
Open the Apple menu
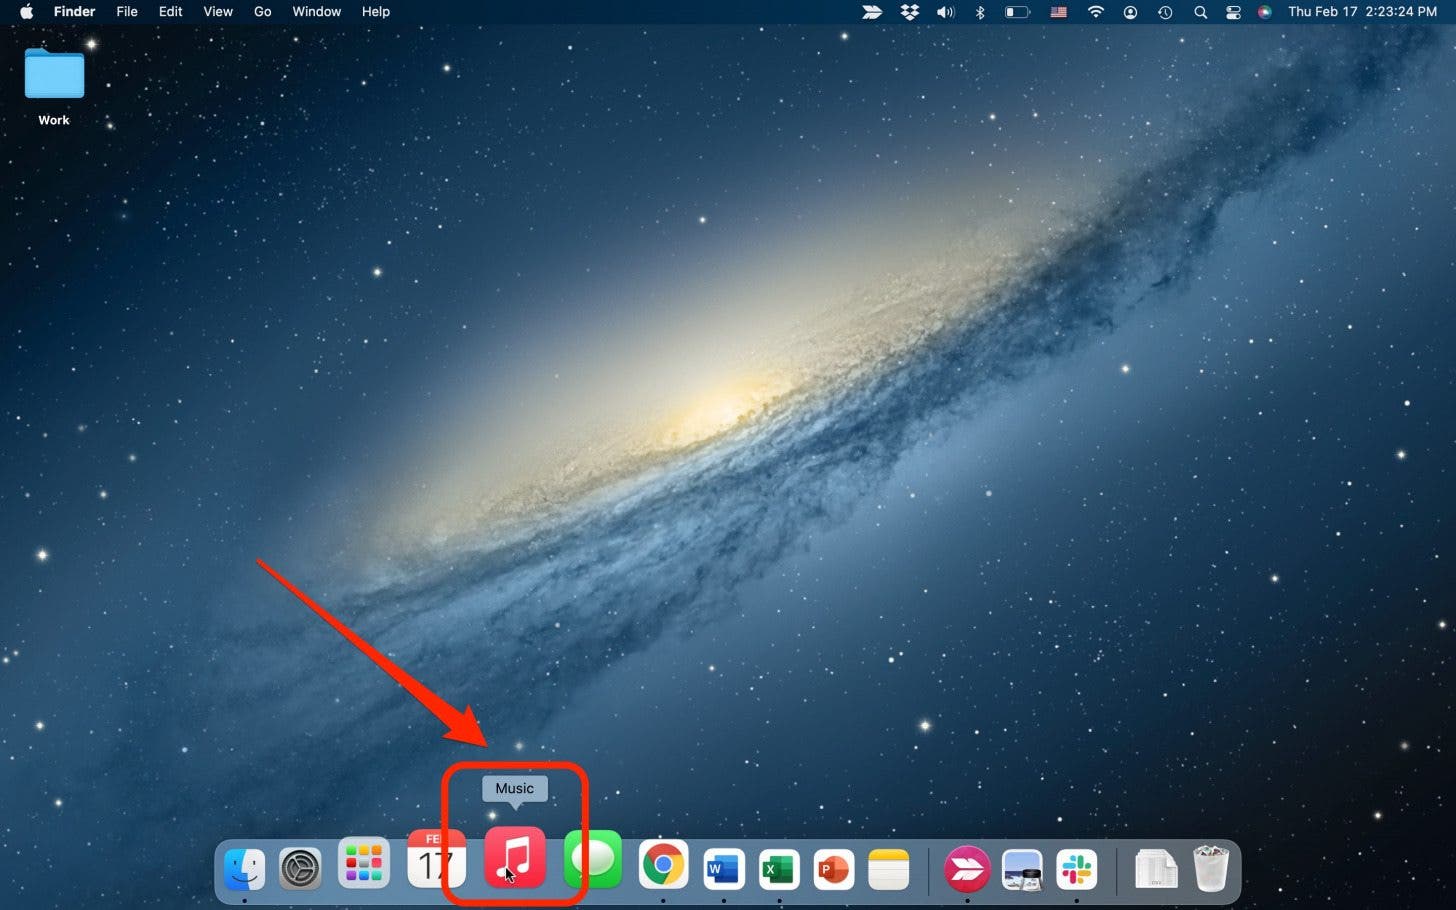[x=27, y=12]
